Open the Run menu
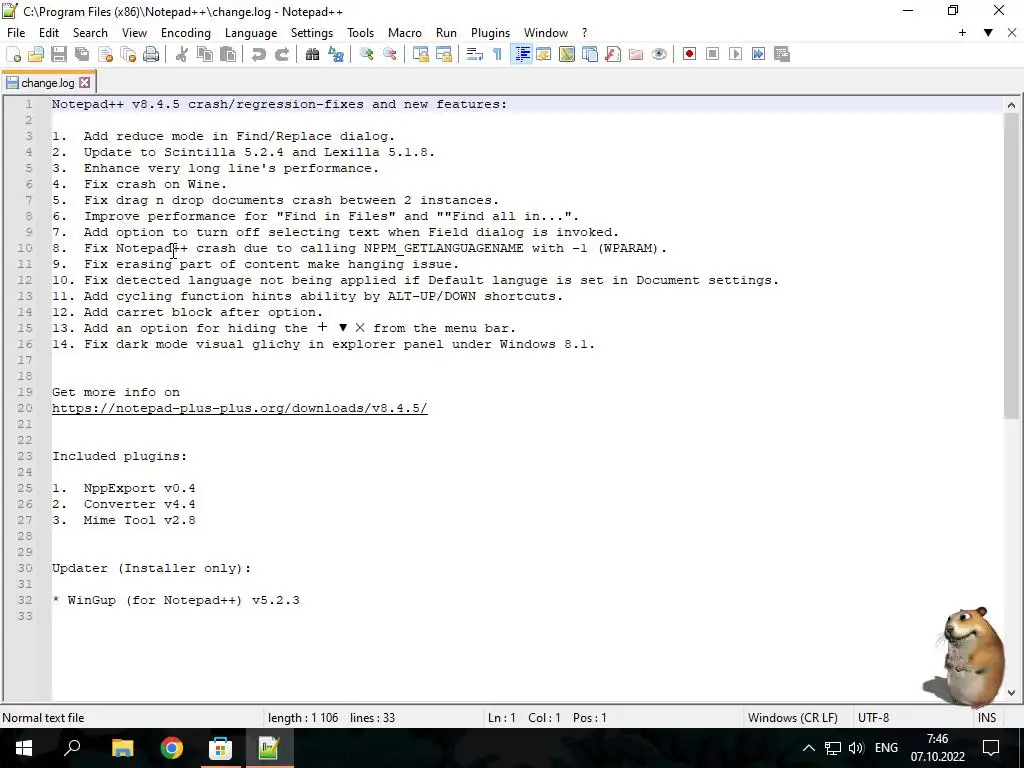This screenshot has width=1024, height=768. coord(446,33)
